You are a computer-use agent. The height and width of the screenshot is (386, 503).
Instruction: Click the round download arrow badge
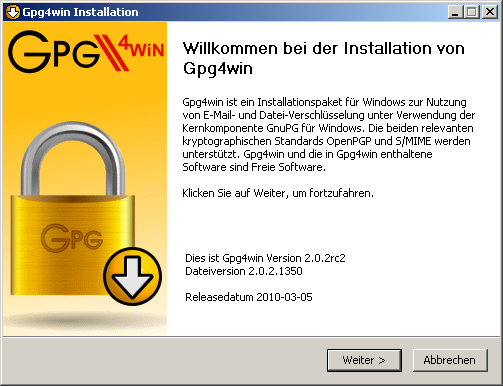133,276
